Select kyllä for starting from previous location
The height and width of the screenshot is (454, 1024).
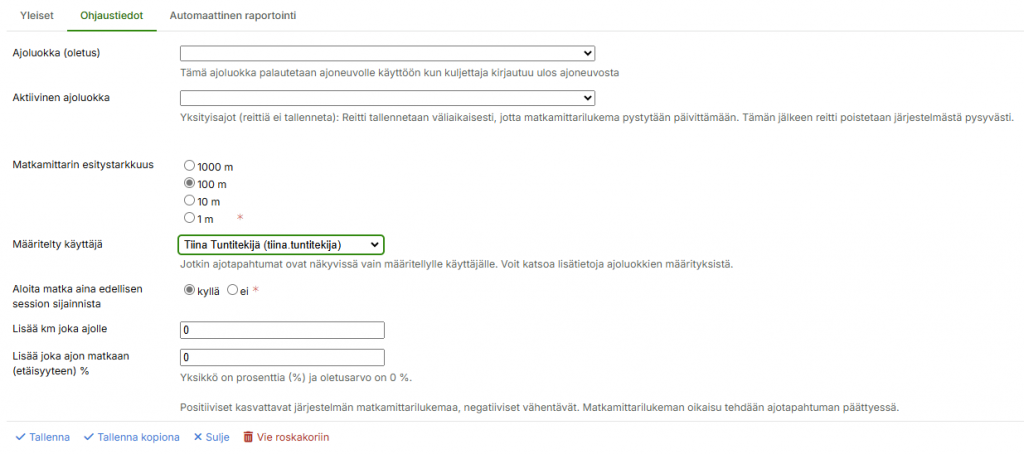pyautogui.click(x=190, y=290)
